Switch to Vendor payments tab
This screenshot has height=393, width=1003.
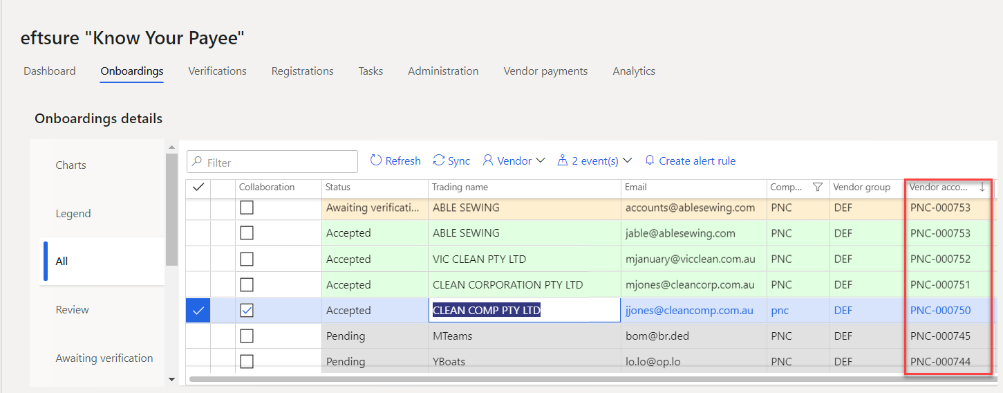coord(545,71)
